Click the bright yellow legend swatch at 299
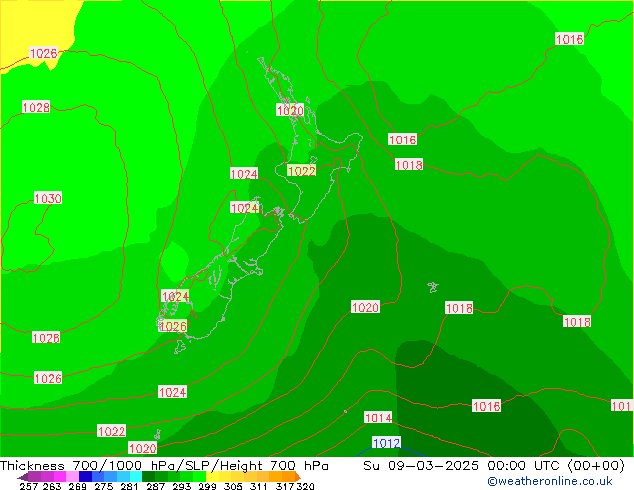 pos(213,476)
